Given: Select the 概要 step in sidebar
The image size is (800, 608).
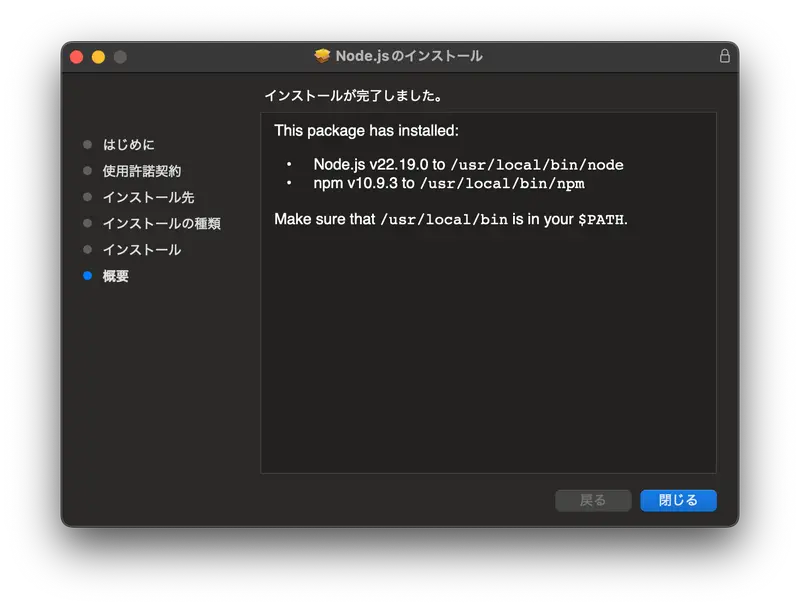Looking at the screenshot, I should coord(116,276).
